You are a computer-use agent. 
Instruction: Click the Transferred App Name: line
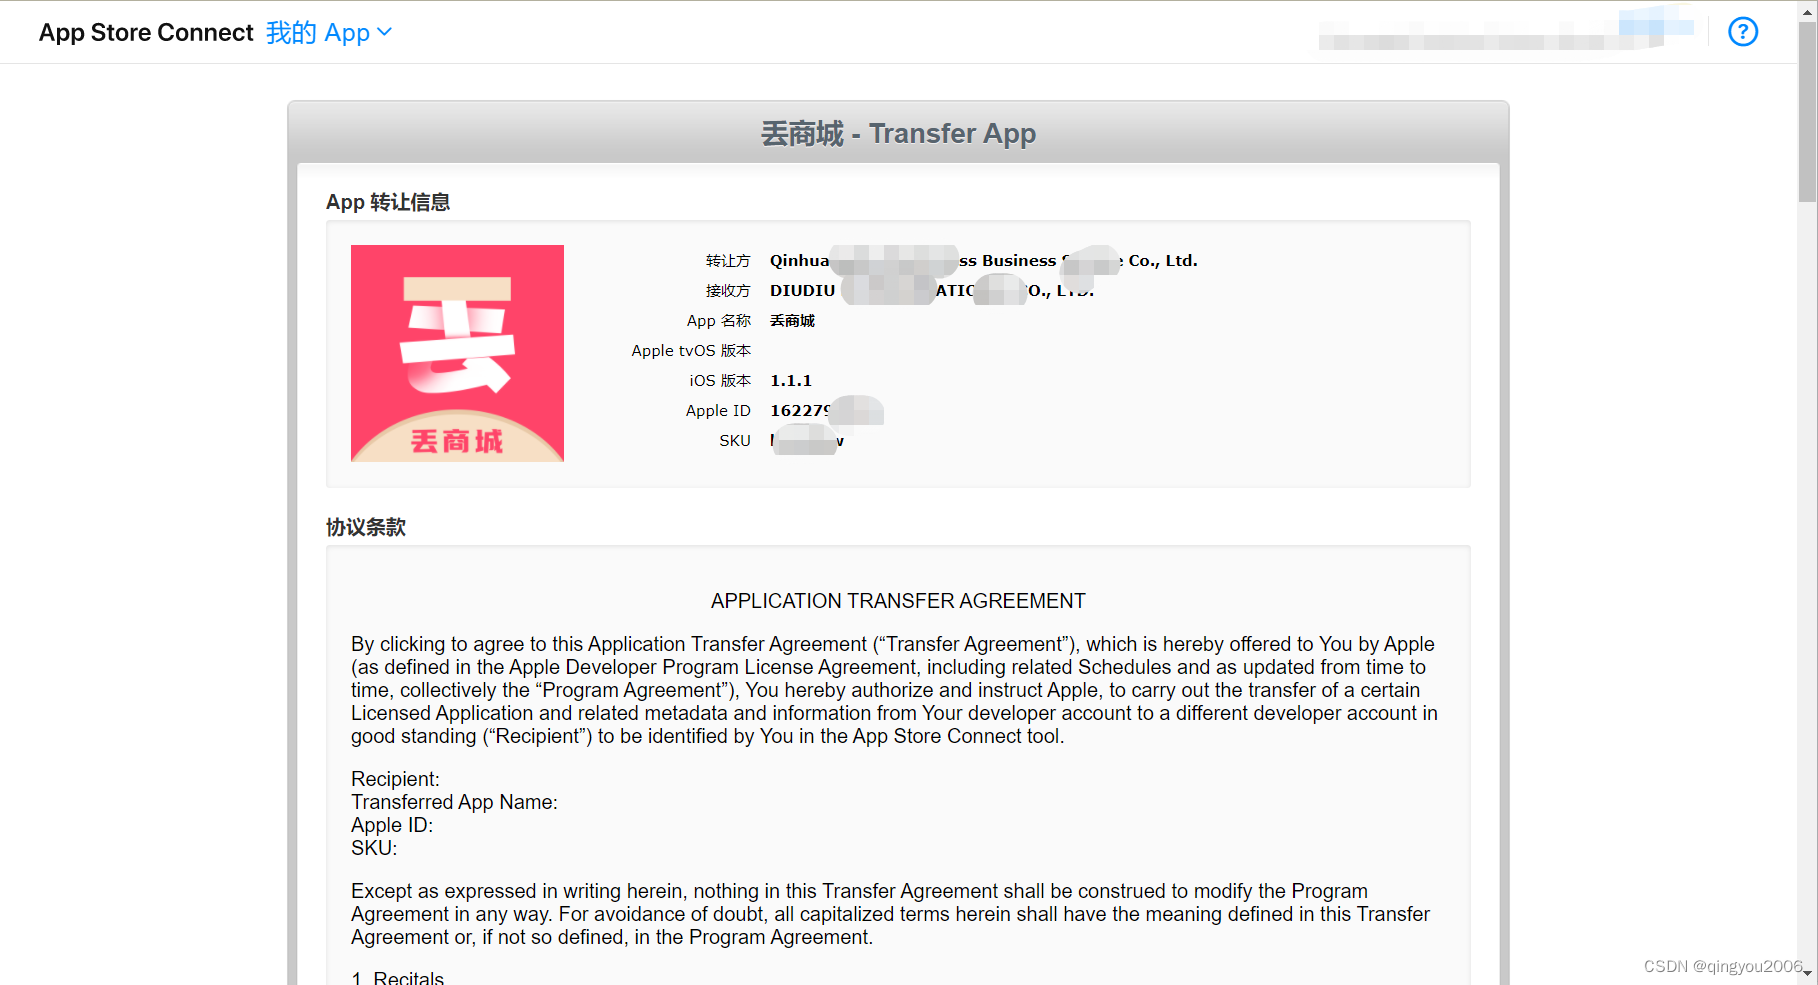pos(454,802)
